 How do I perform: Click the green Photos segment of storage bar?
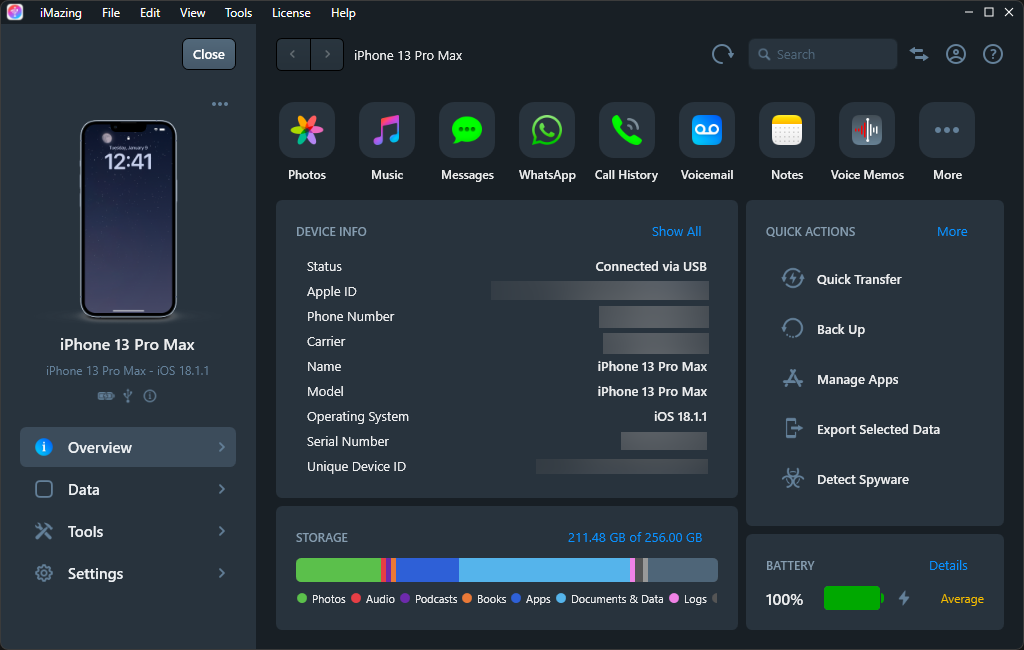(338, 570)
